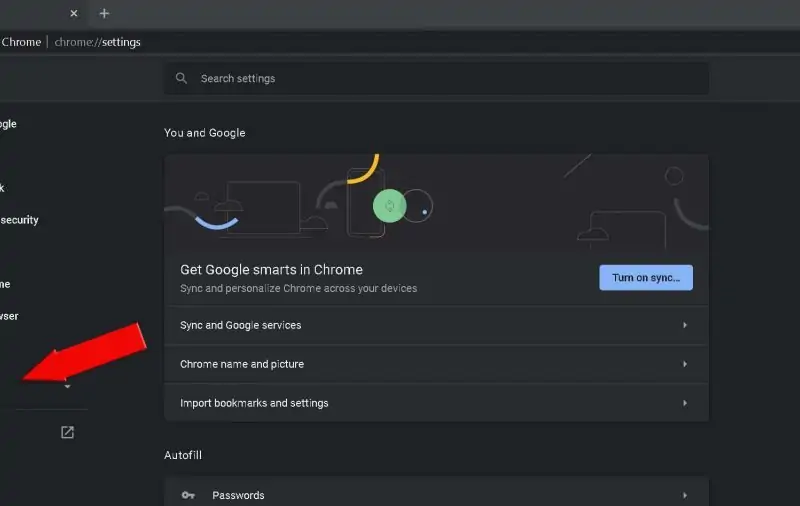Open the Sync and Google services row
This screenshot has width=800, height=506.
pyautogui.click(x=436, y=325)
